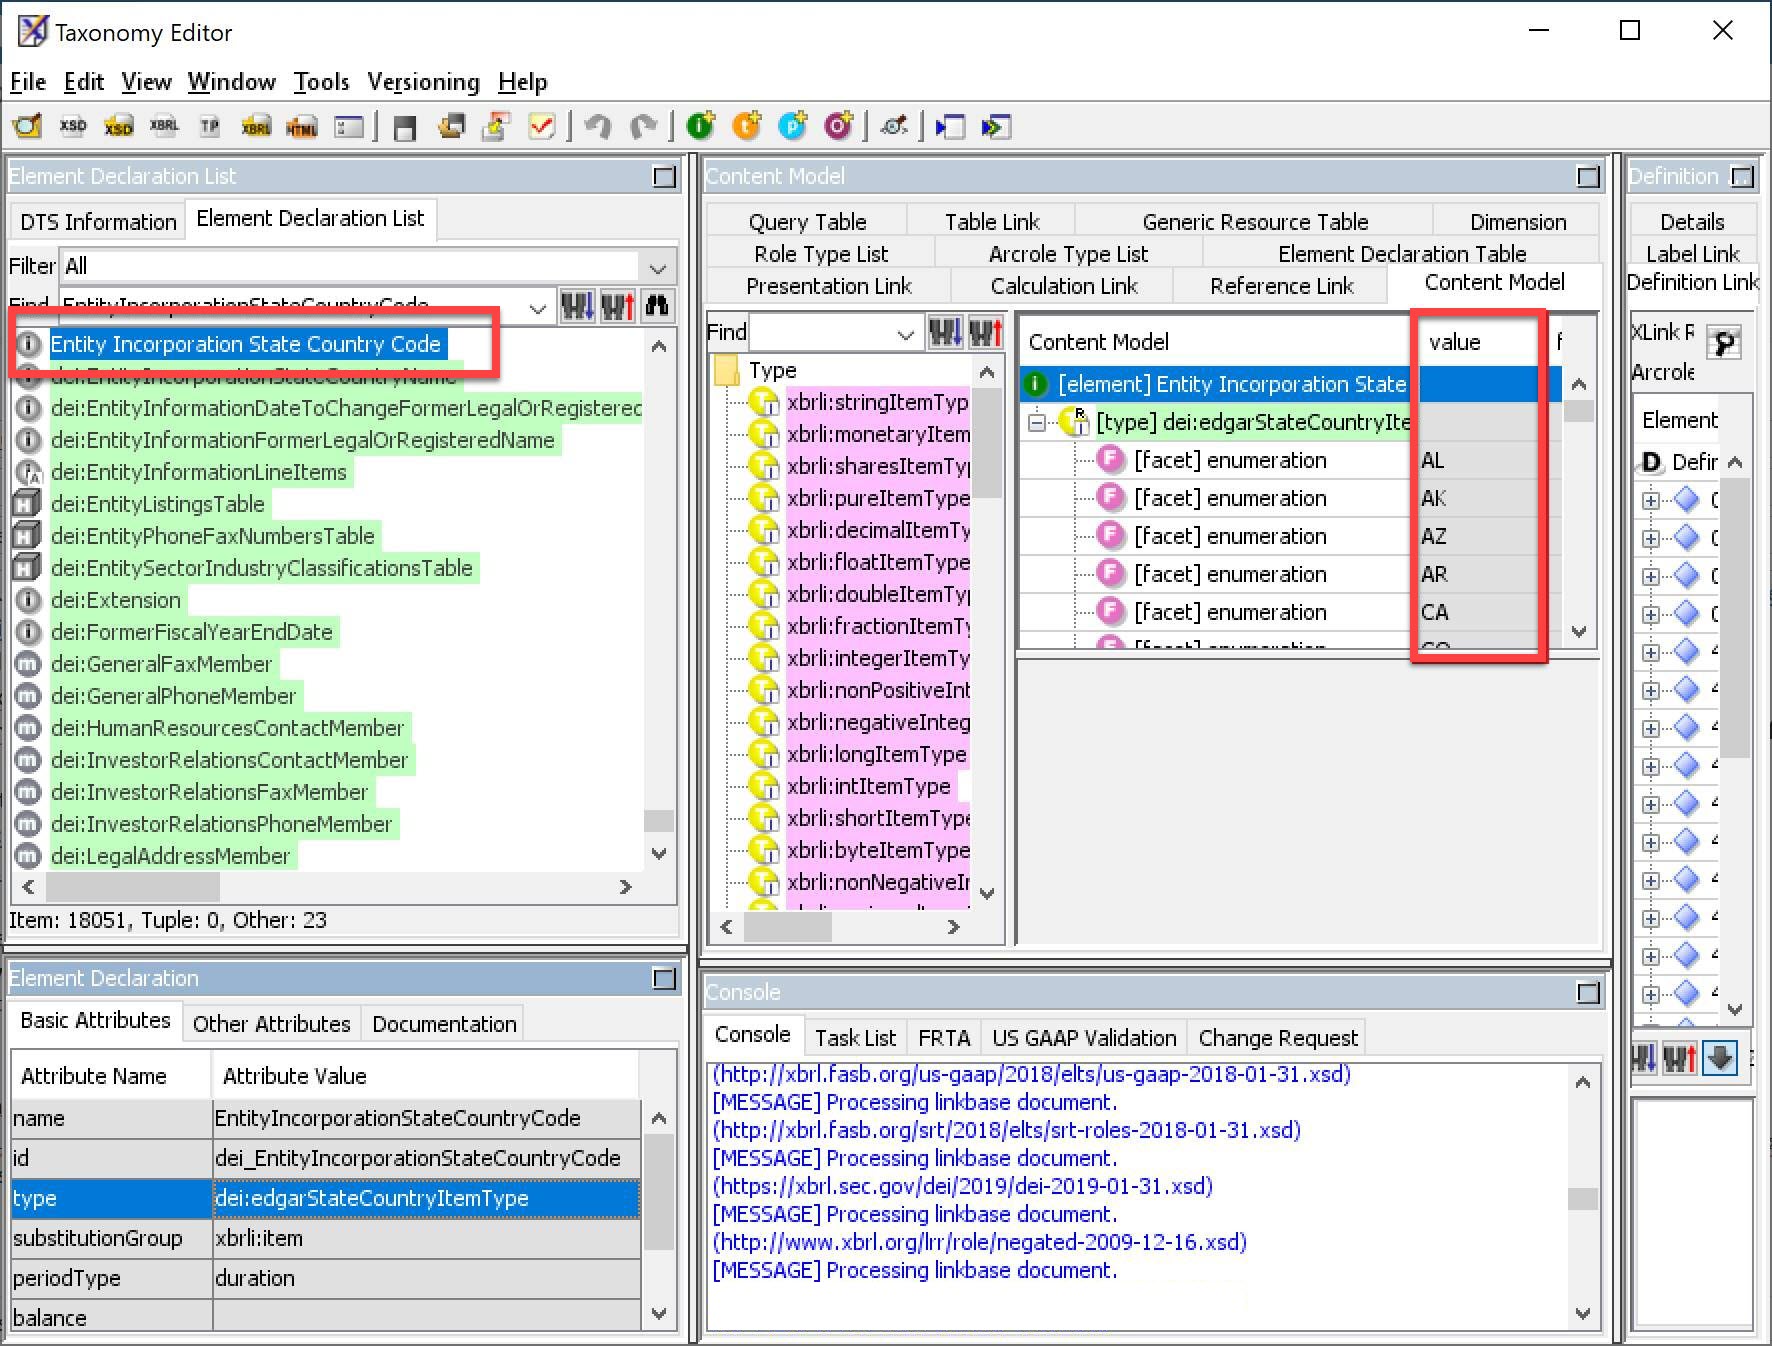Click the yellow XSD file toolbar icon
The height and width of the screenshot is (1346, 1772).
coord(118,126)
